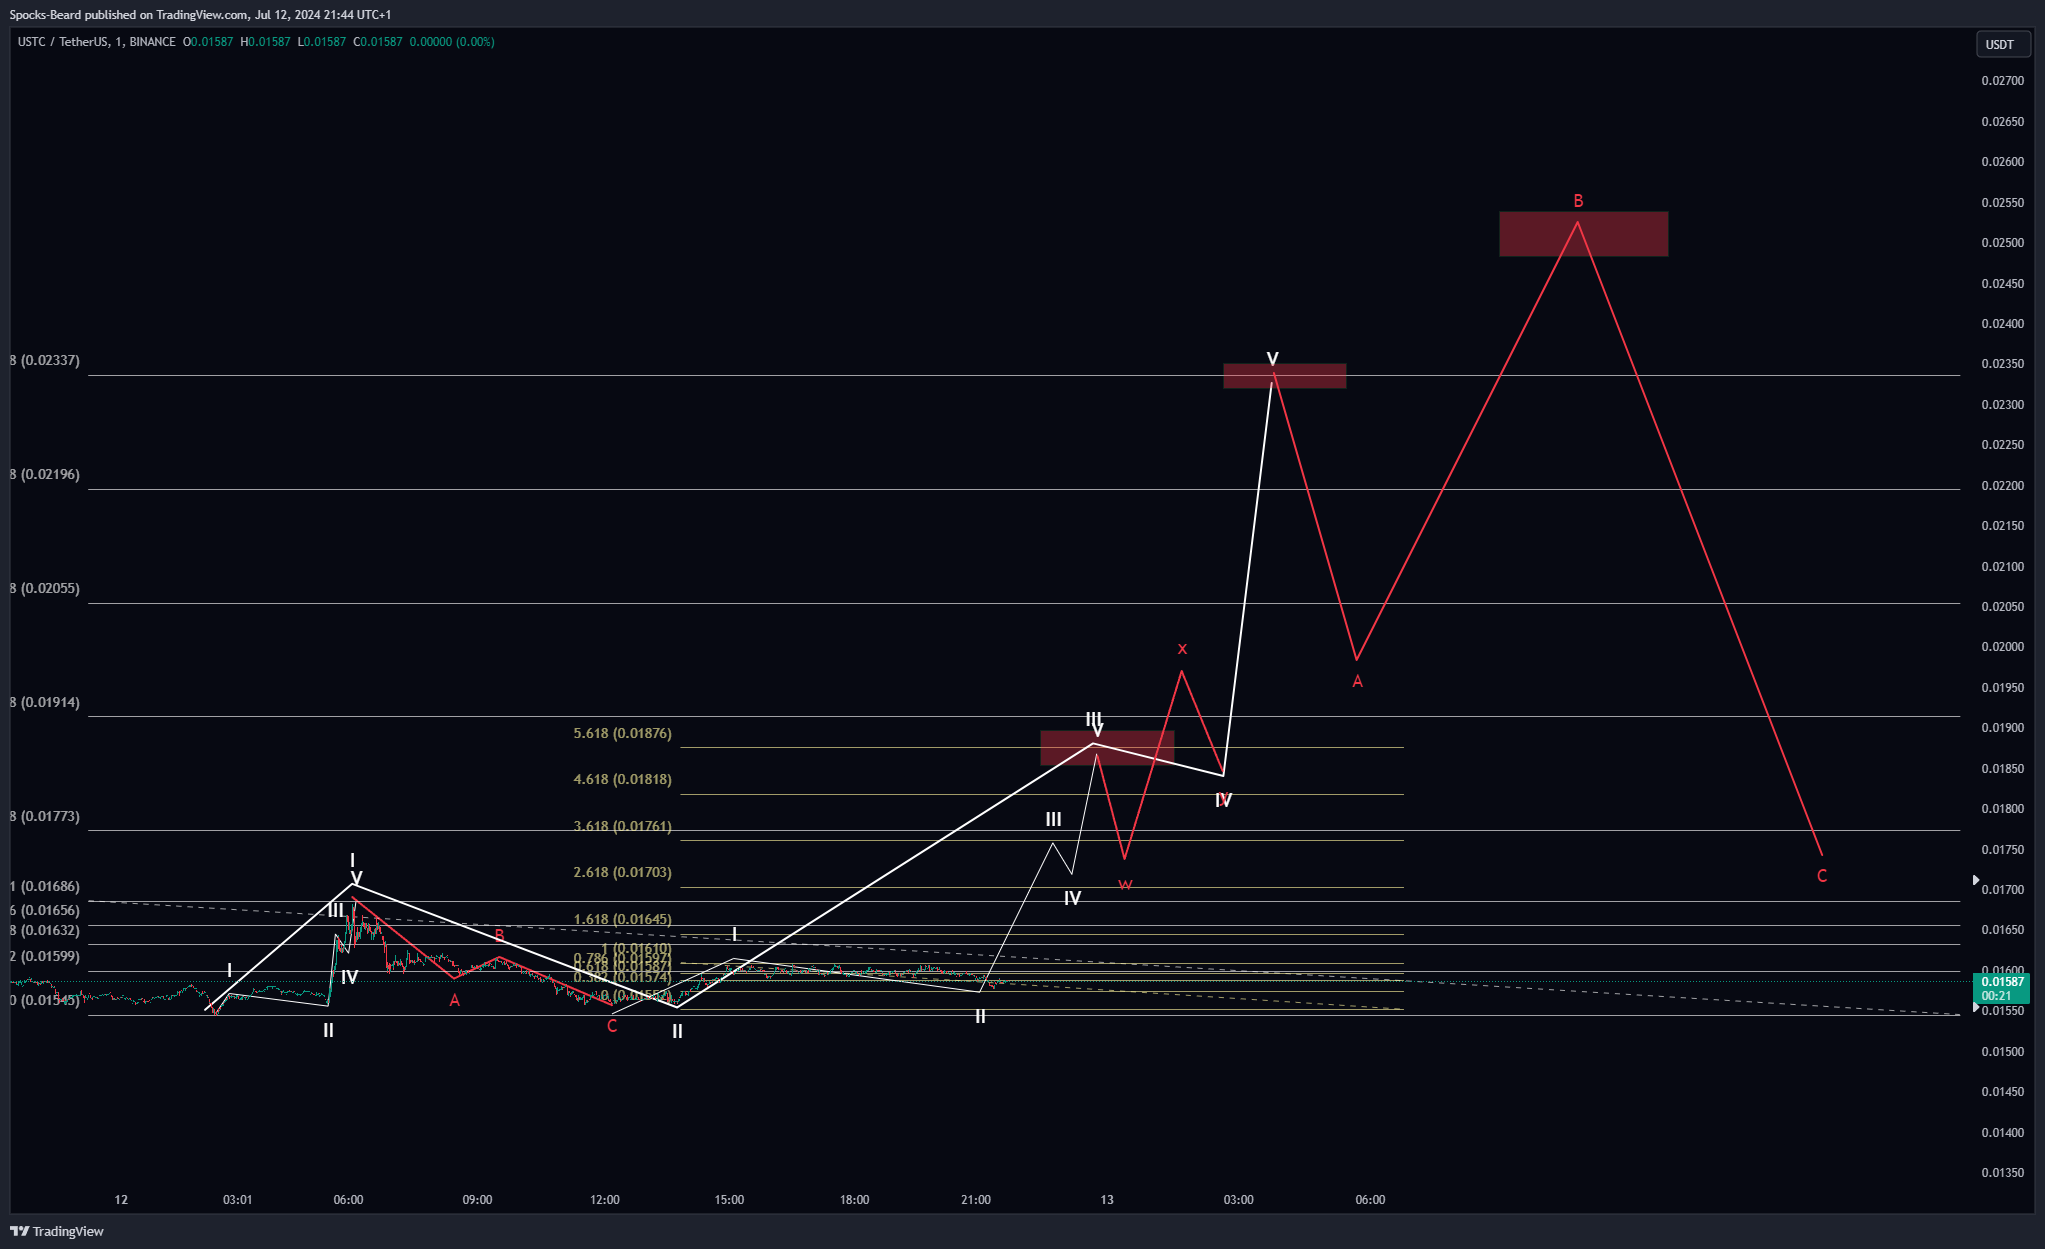Click the level label 8 (0.02055)
The image size is (2045, 1249).
pos(45,588)
